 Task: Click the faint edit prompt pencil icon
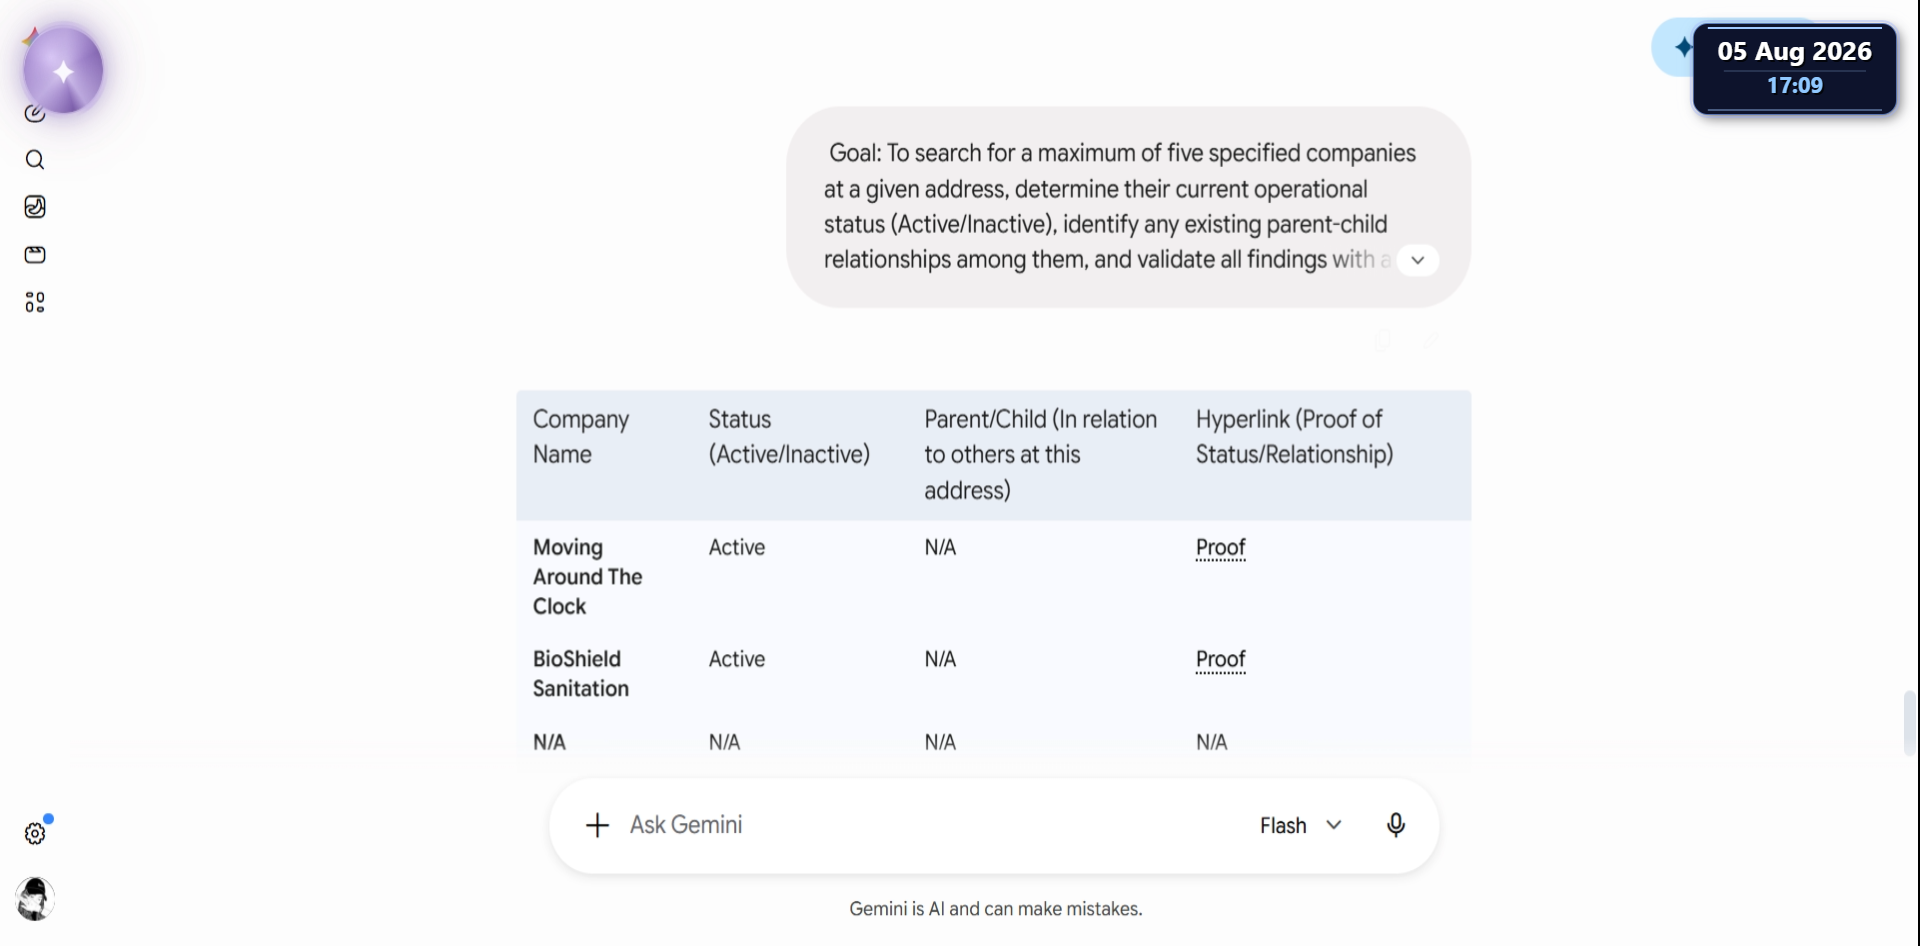1431,341
